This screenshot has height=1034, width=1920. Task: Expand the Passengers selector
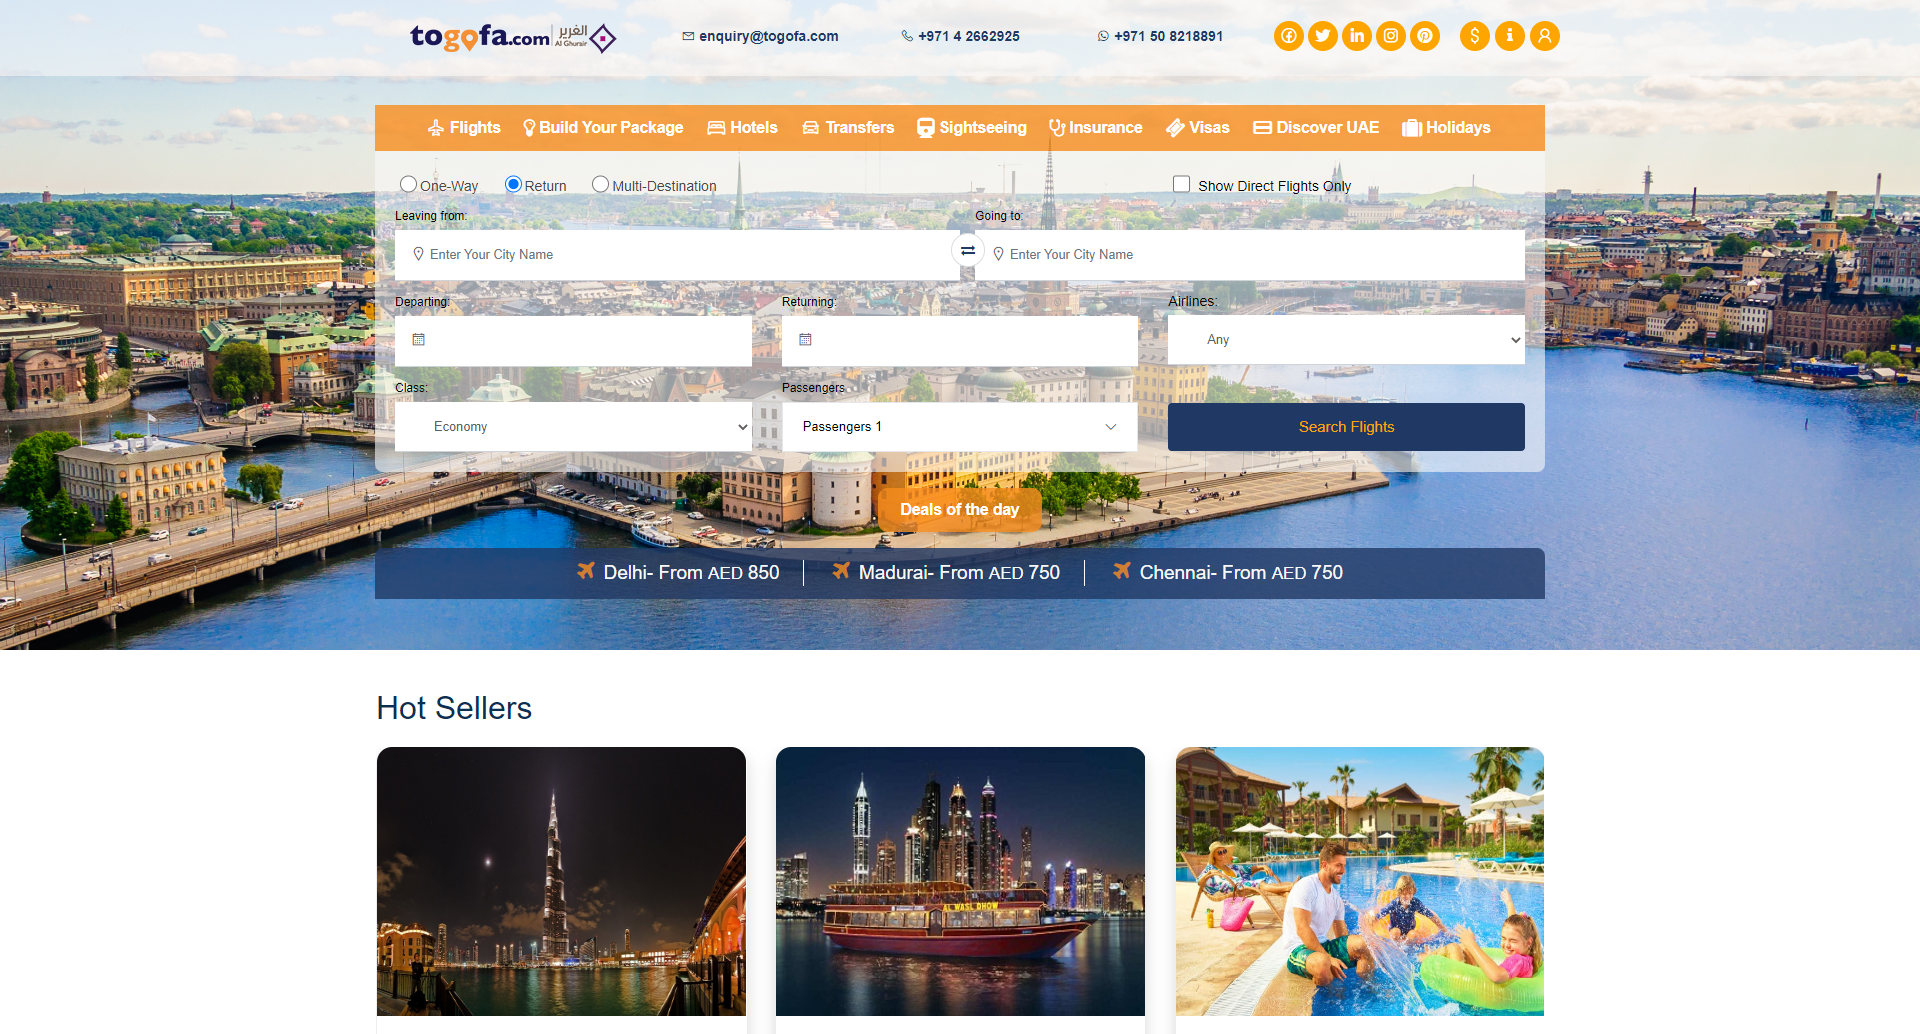coord(959,427)
